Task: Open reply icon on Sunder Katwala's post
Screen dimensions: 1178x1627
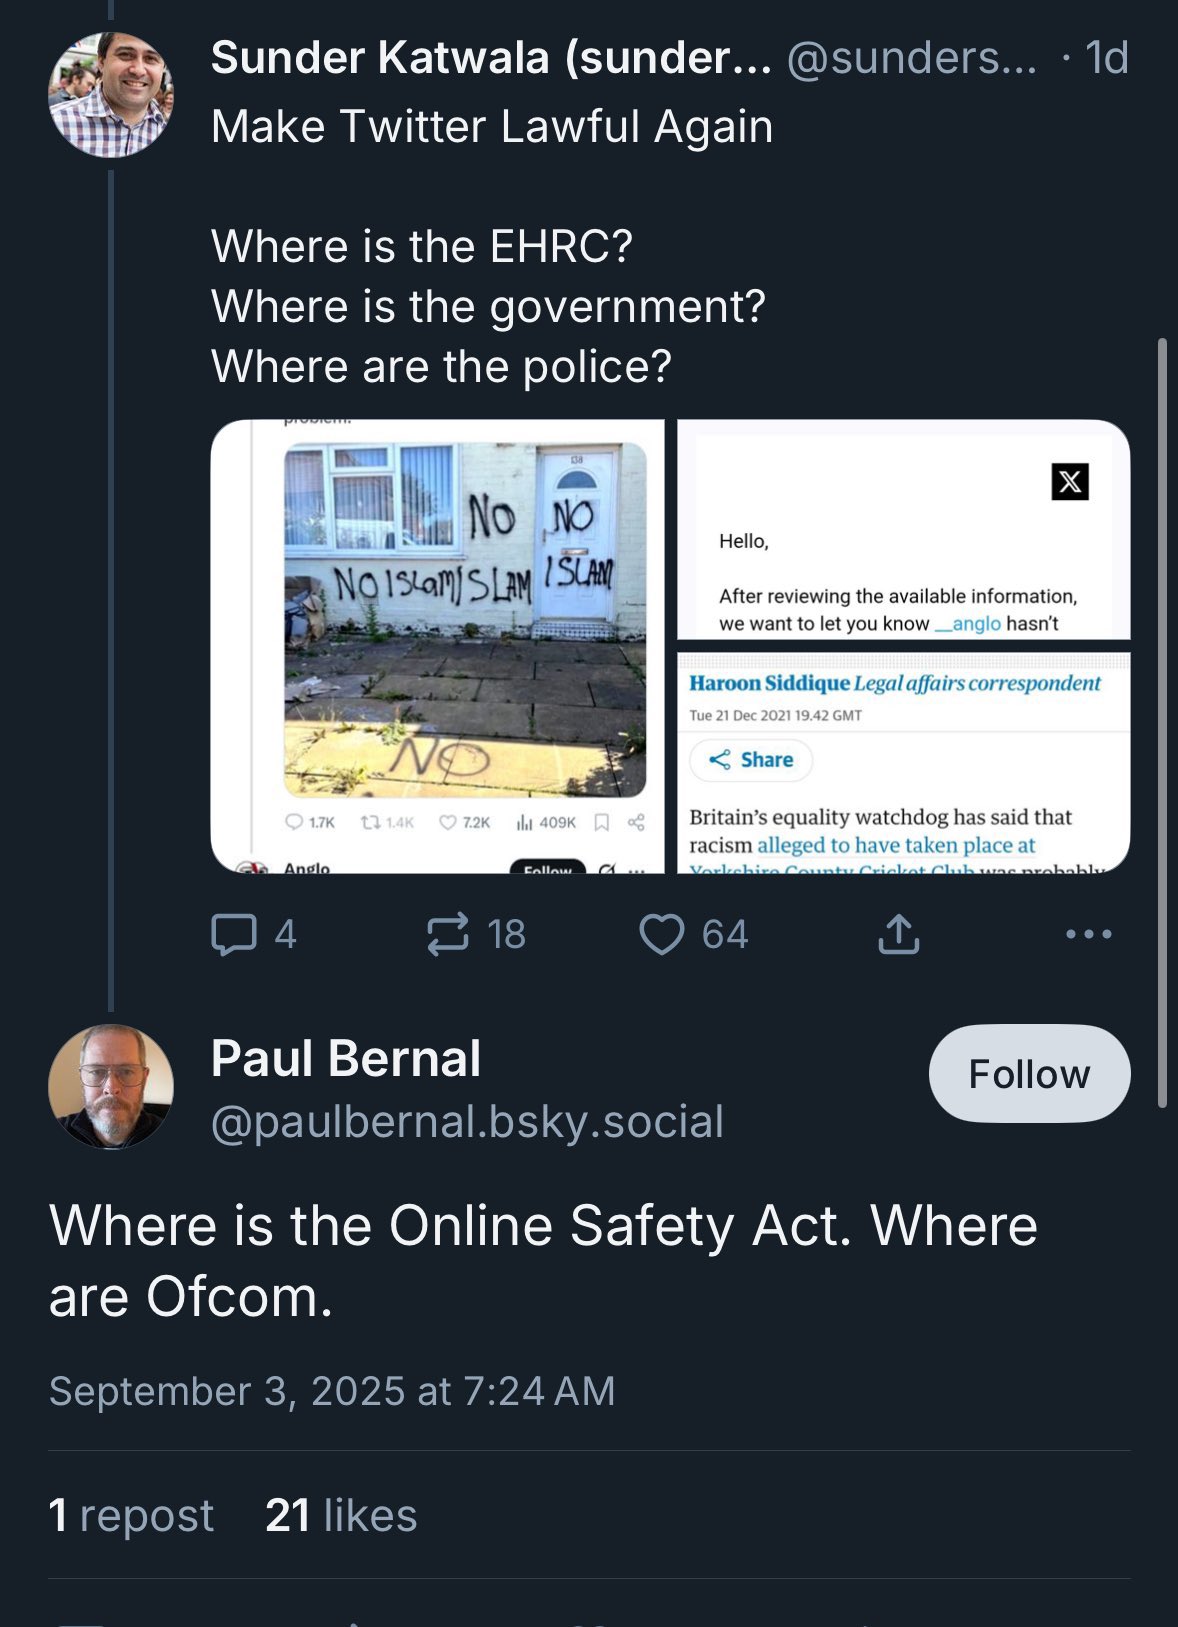Action: tap(234, 934)
